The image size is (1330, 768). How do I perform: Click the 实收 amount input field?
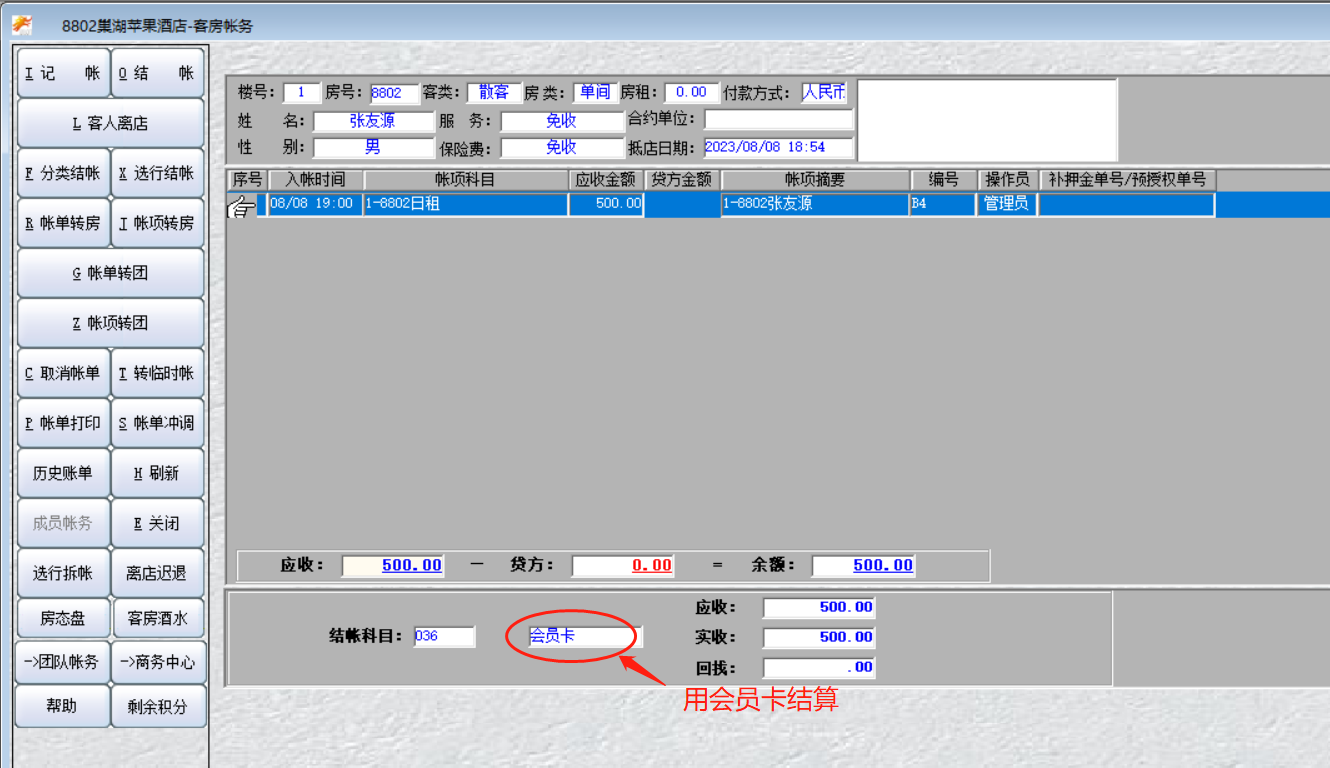(x=818, y=637)
